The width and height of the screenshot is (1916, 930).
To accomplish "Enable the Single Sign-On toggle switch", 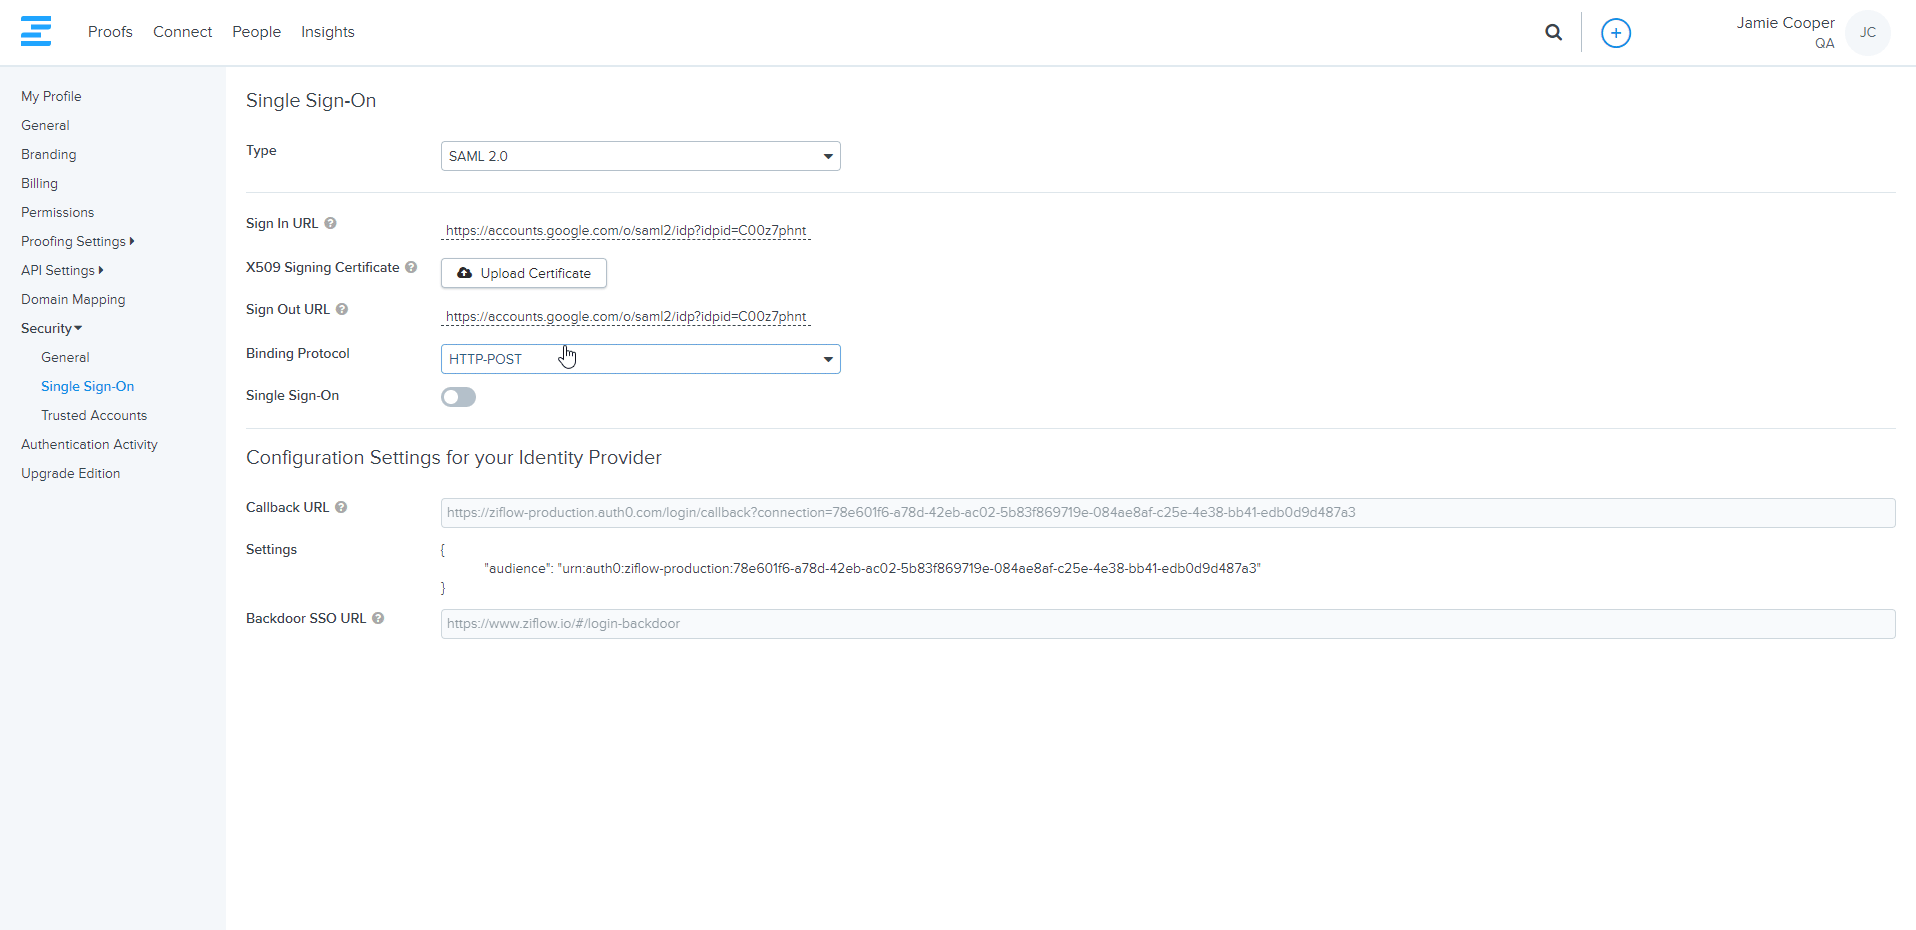I will tap(458, 397).
